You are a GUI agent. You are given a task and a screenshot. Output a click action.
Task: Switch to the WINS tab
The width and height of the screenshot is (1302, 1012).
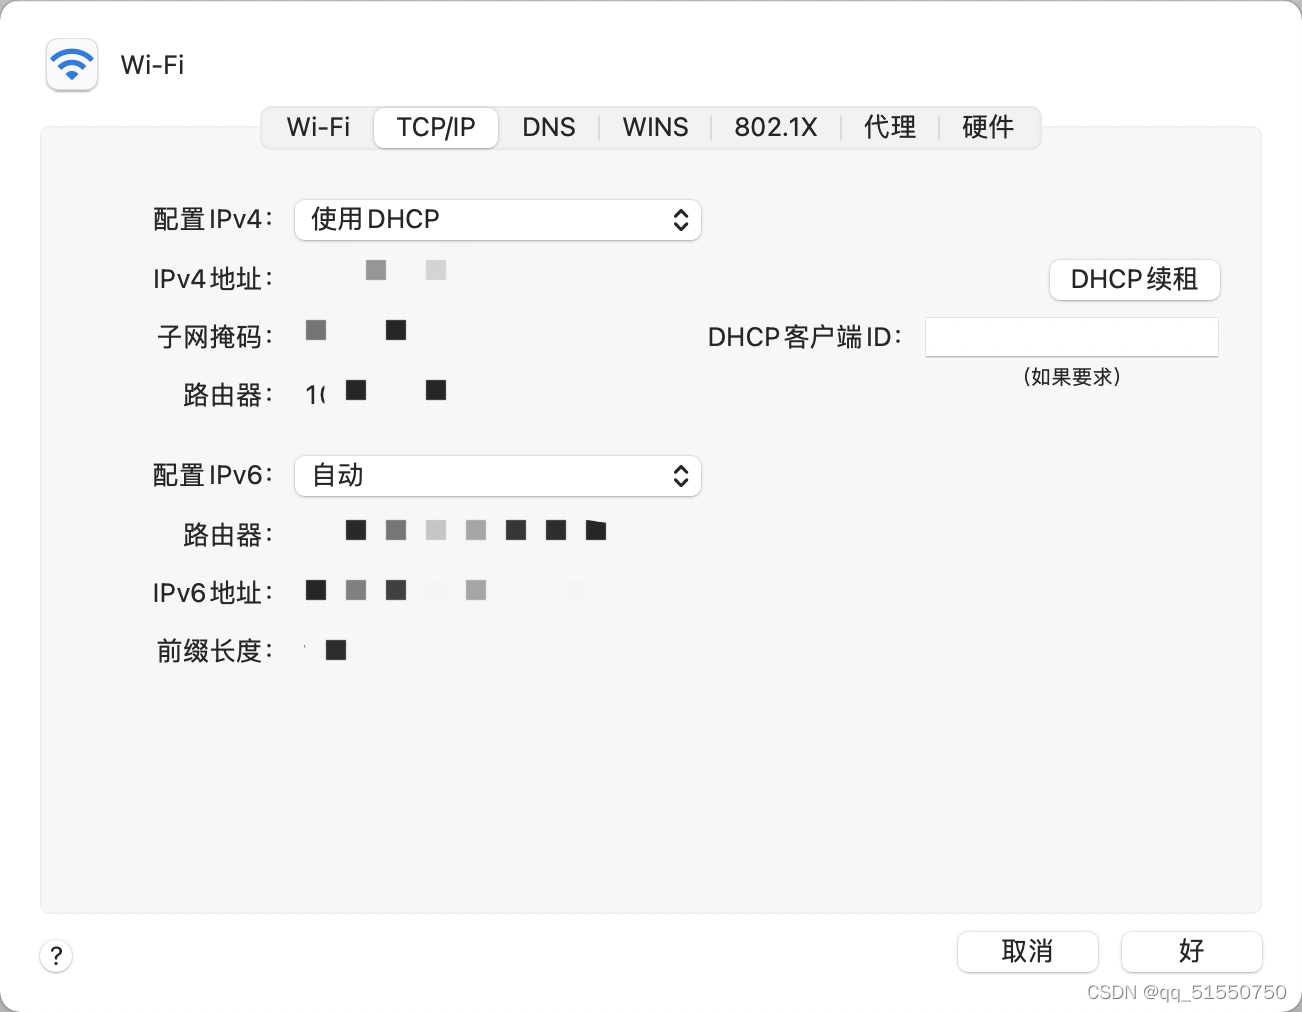(655, 127)
